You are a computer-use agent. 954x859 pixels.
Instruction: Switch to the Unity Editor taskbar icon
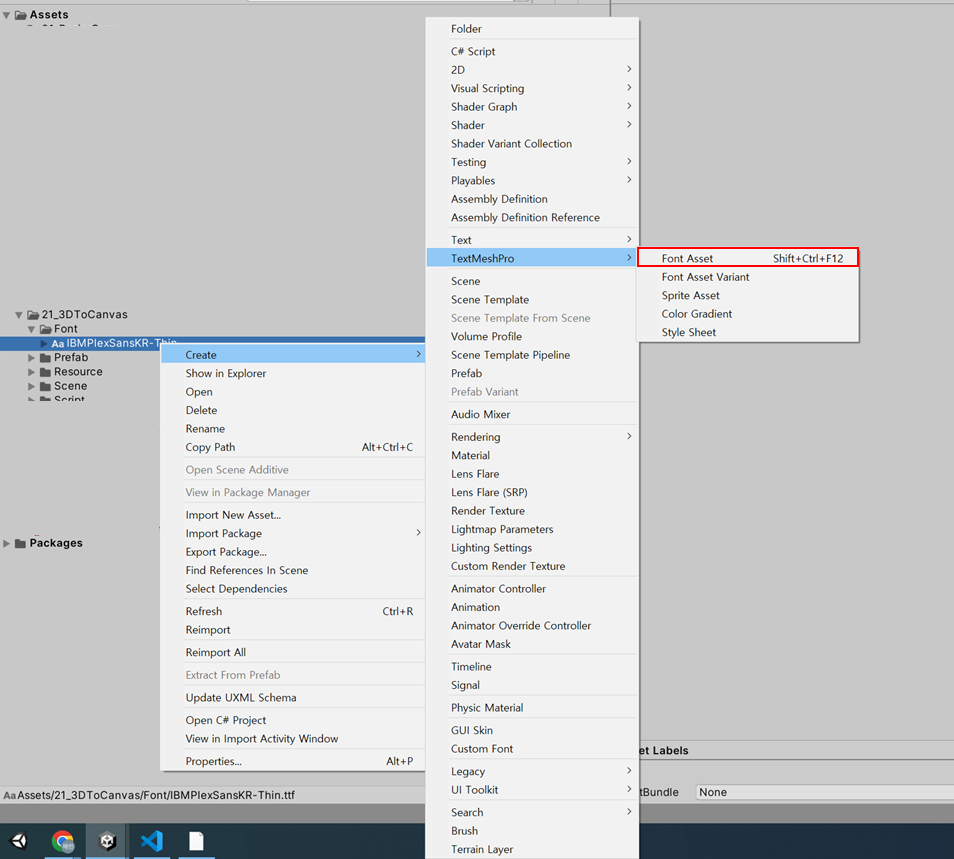(x=108, y=841)
